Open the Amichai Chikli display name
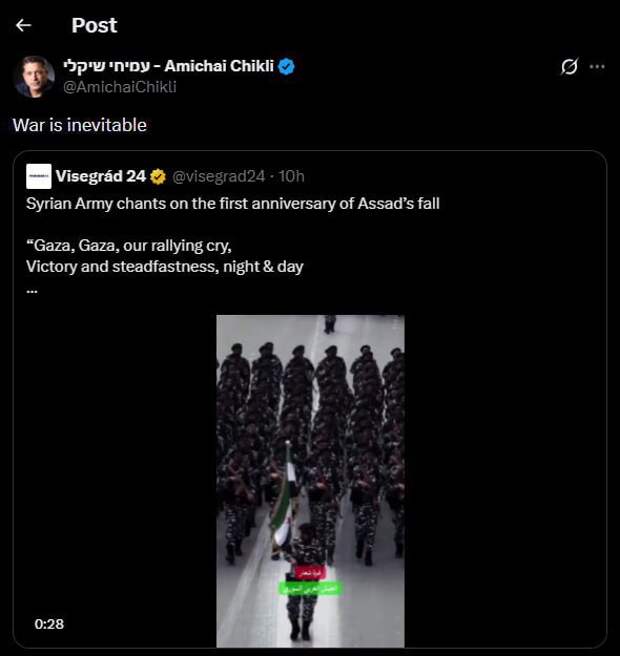Viewport: 620px width, 656px height. [x=168, y=67]
